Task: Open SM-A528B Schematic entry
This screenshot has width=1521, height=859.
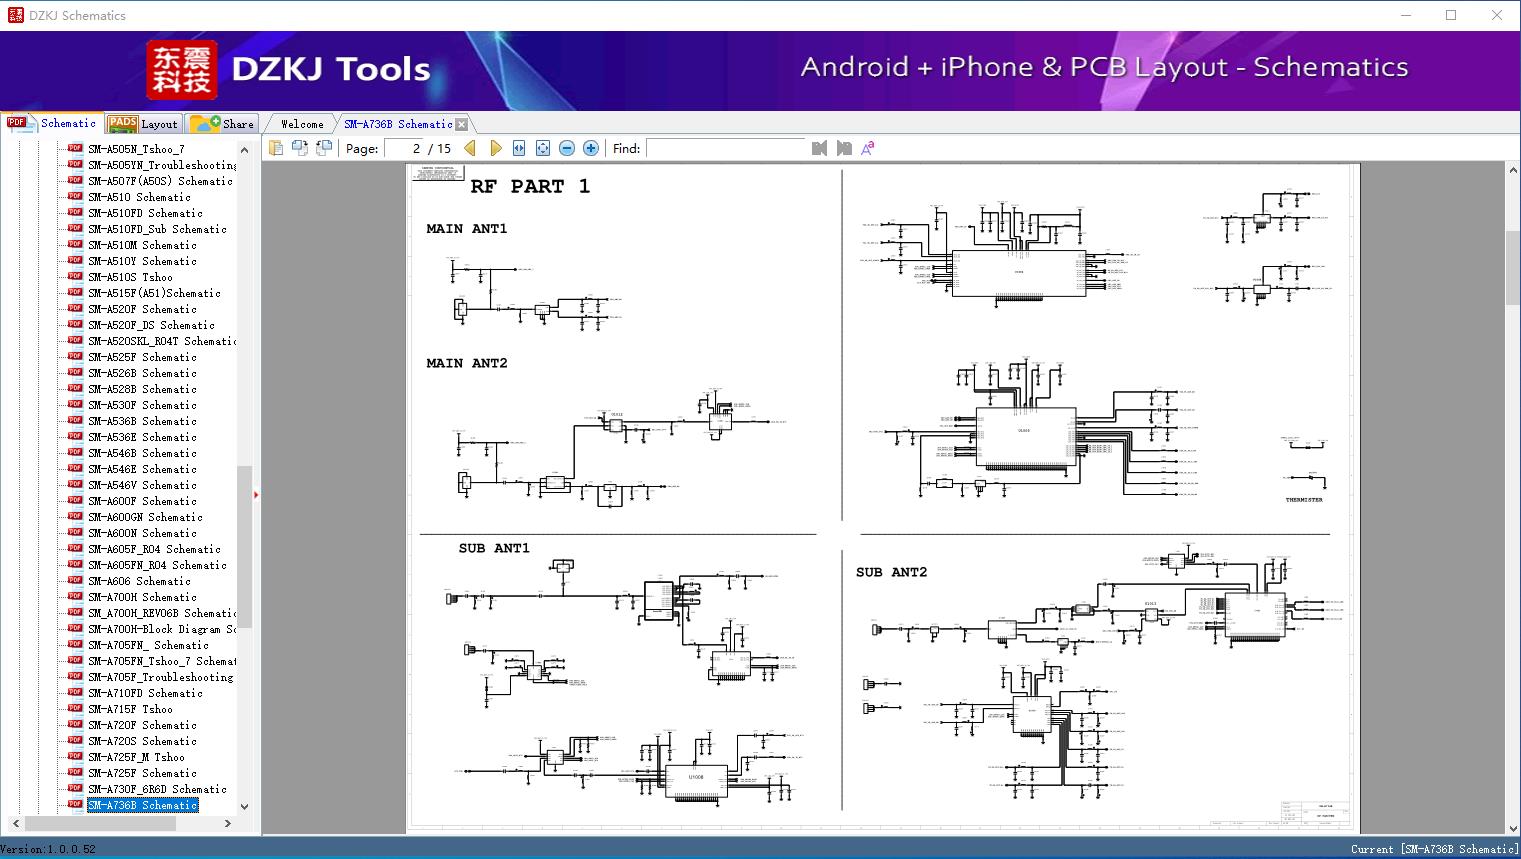Action: point(142,389)
